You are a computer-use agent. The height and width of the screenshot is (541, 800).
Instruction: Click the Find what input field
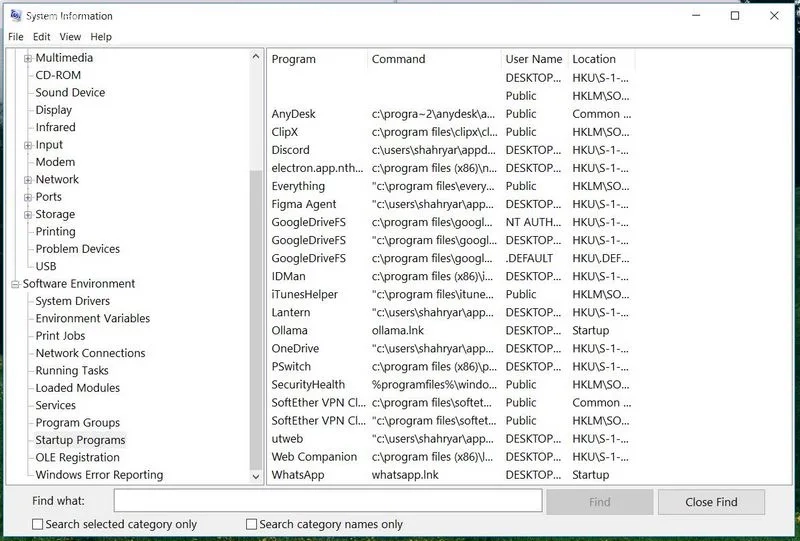(328, 501)
